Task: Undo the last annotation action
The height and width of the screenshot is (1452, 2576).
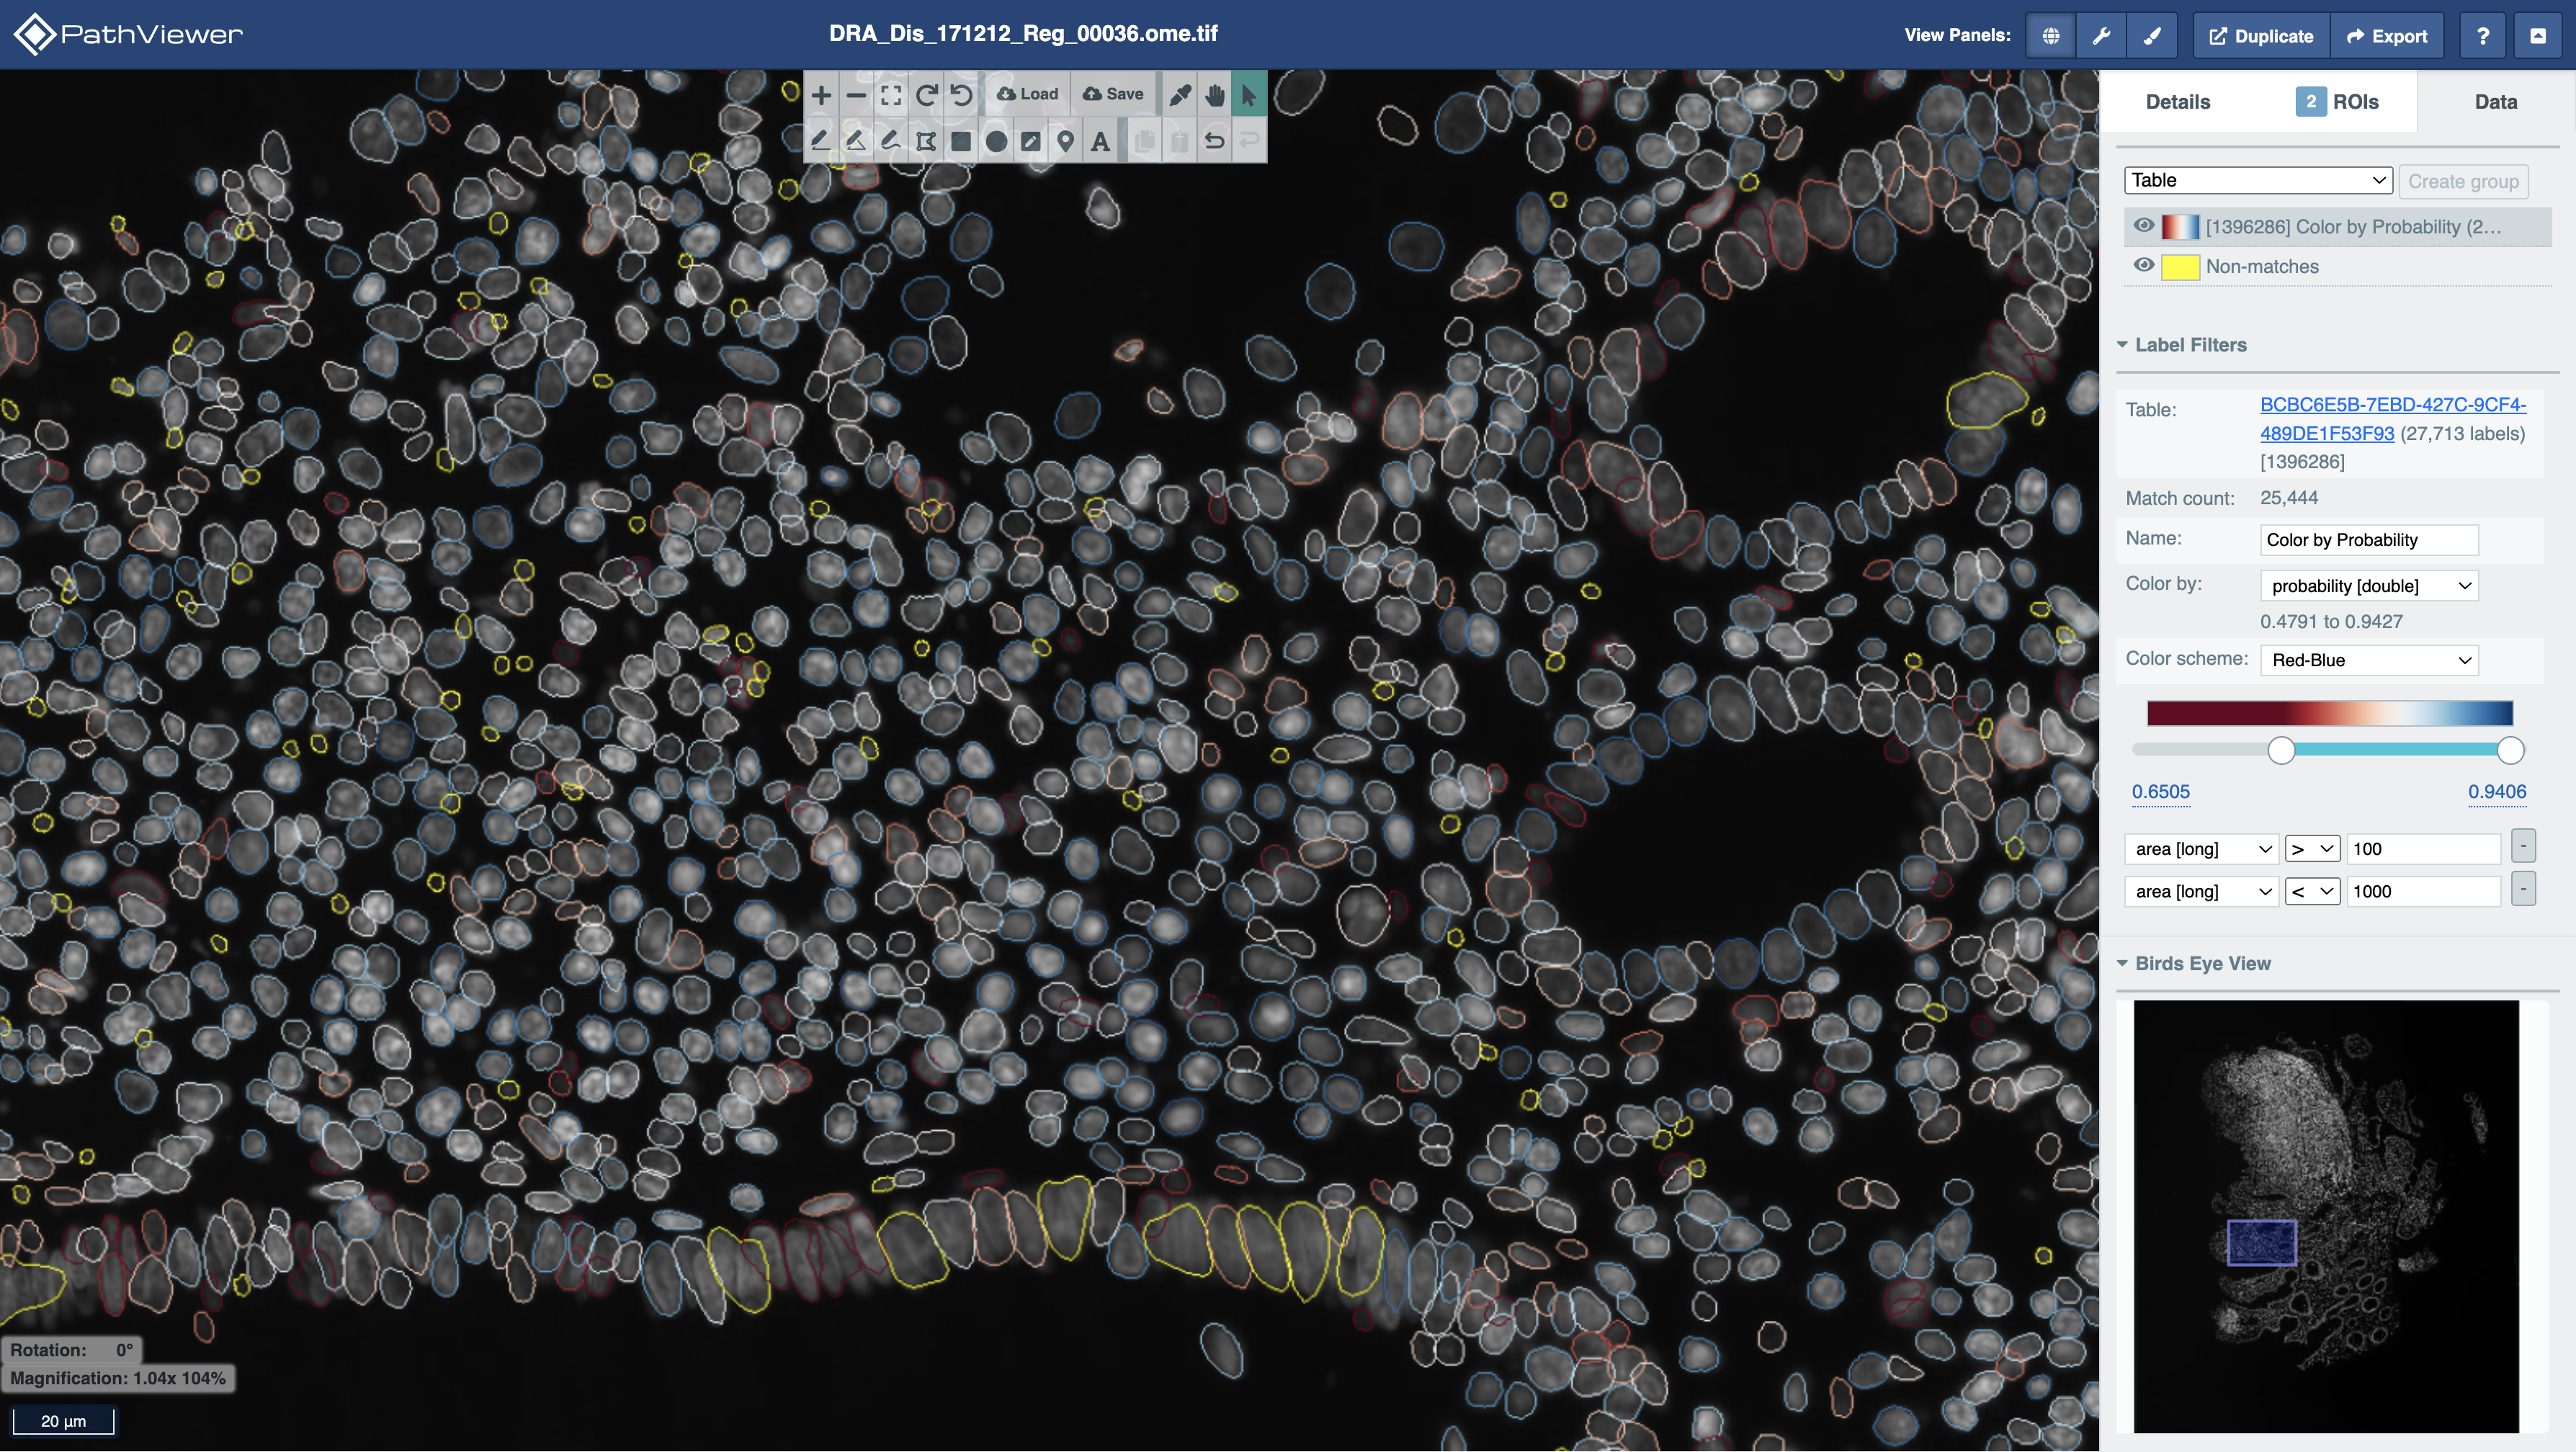Action: tap(1215, 141)
